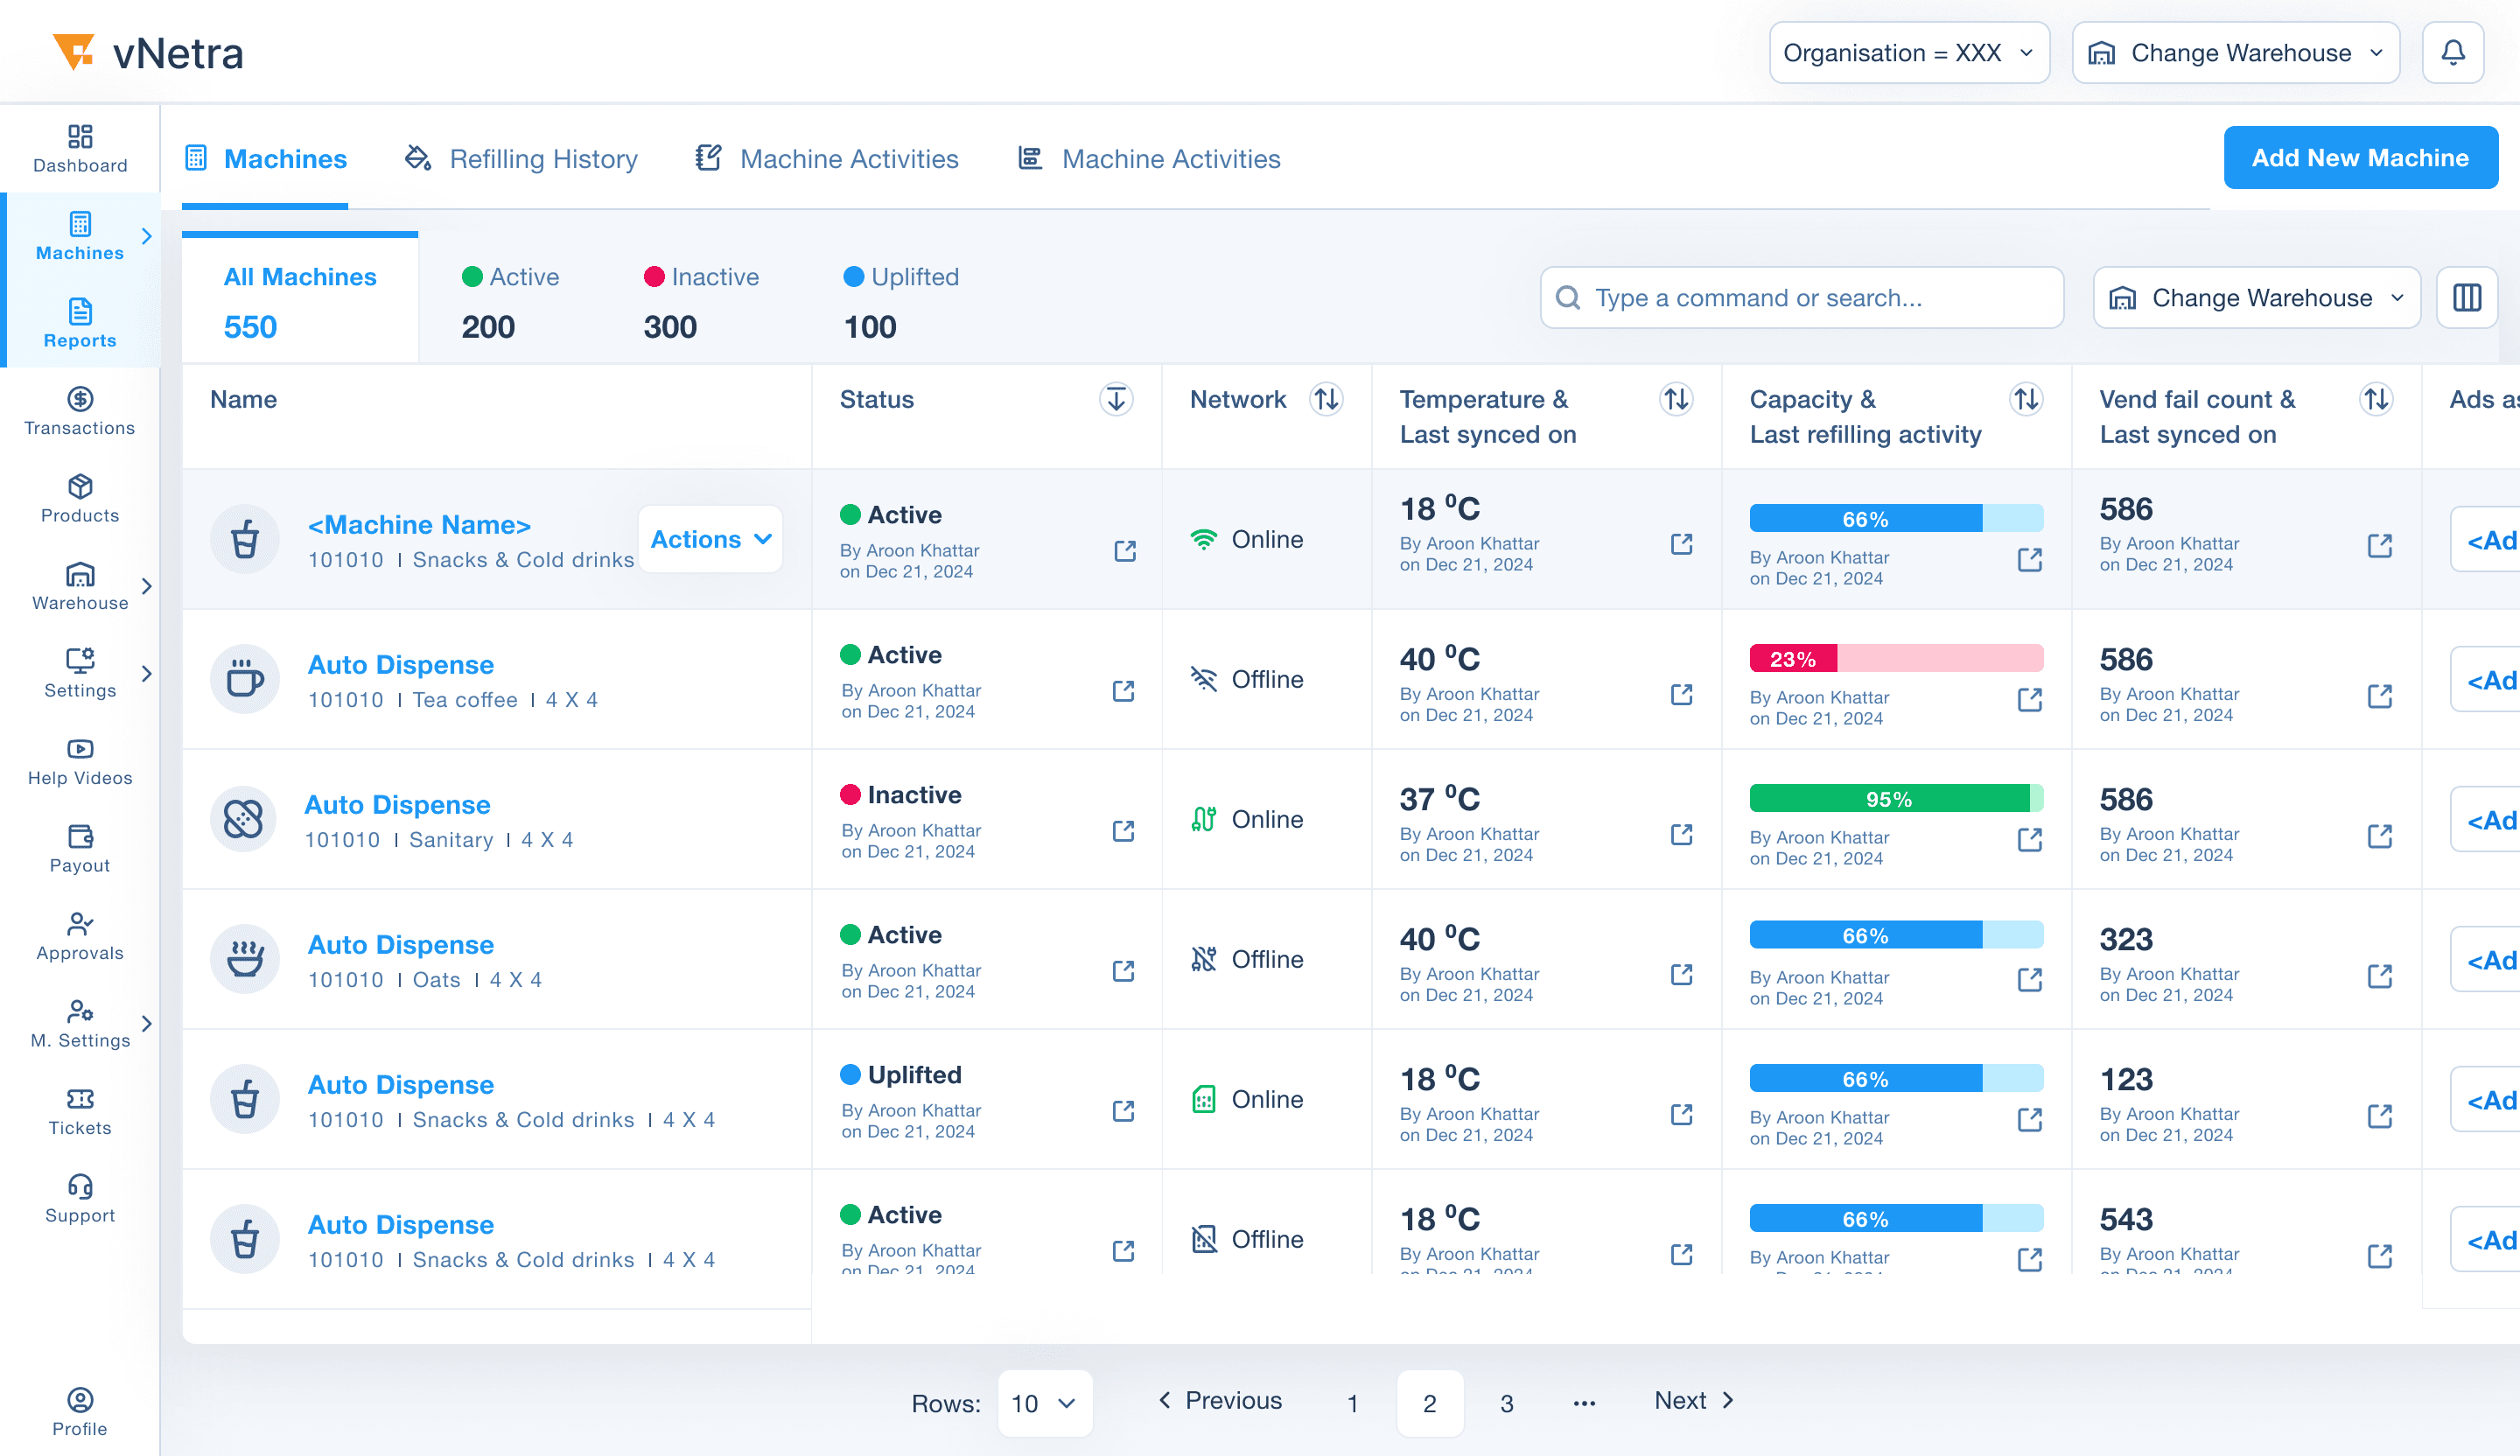Open the column layout icon button
This screenshot has width=2520, height=1456.
(2466, 298)
